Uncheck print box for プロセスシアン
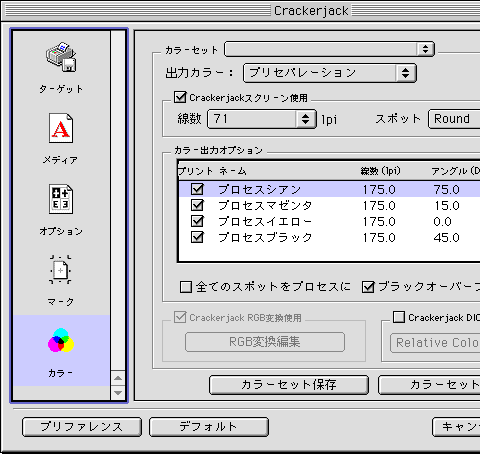 pos(197,189)
